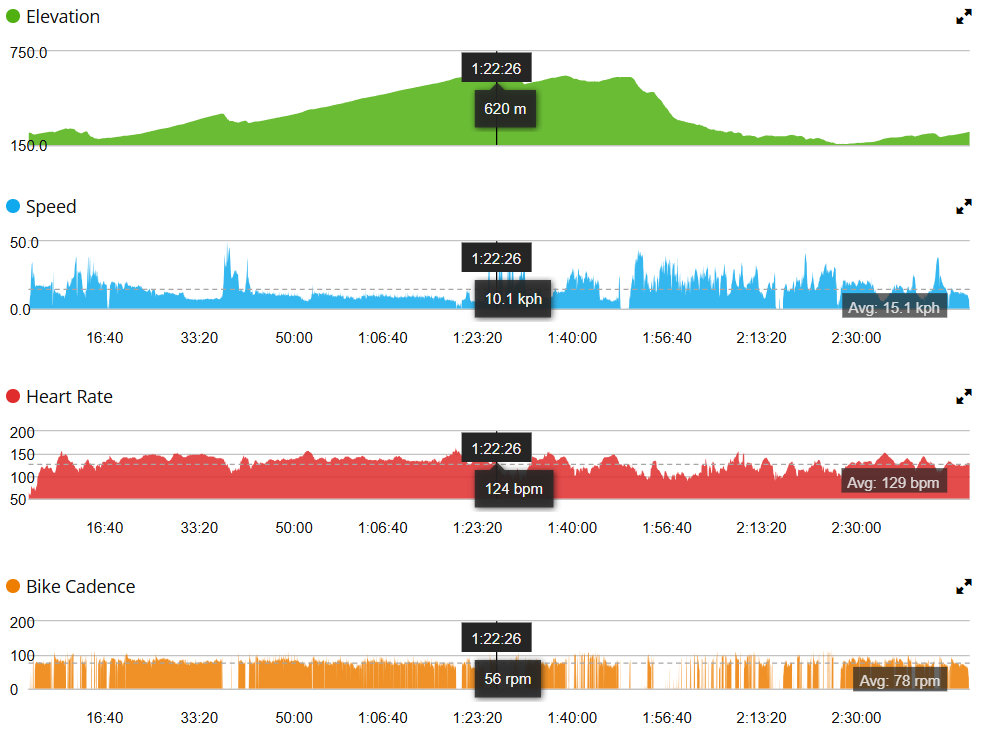Screen dimensions: 985x735
Task: Select the Elevation chart title
Action: pos(63,16)
